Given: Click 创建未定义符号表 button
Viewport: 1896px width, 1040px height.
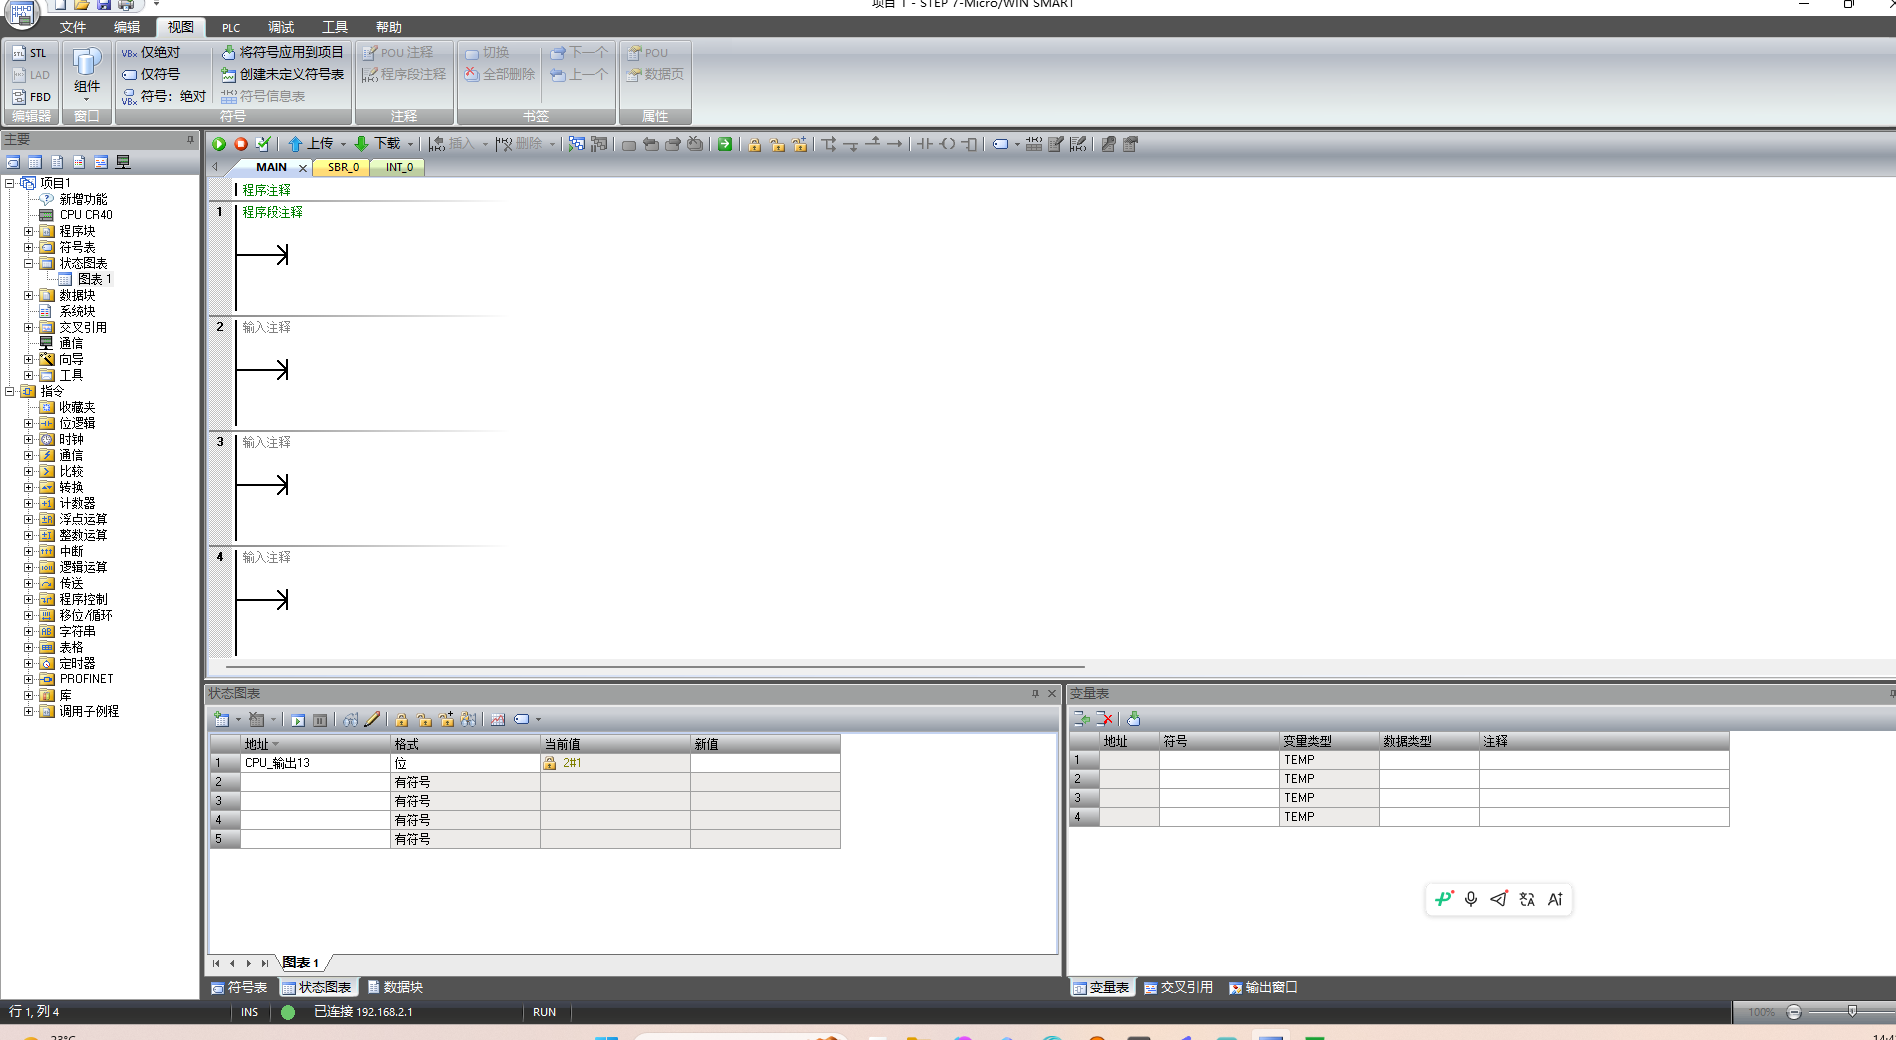Looking at the screenshot, I should 283,74.
